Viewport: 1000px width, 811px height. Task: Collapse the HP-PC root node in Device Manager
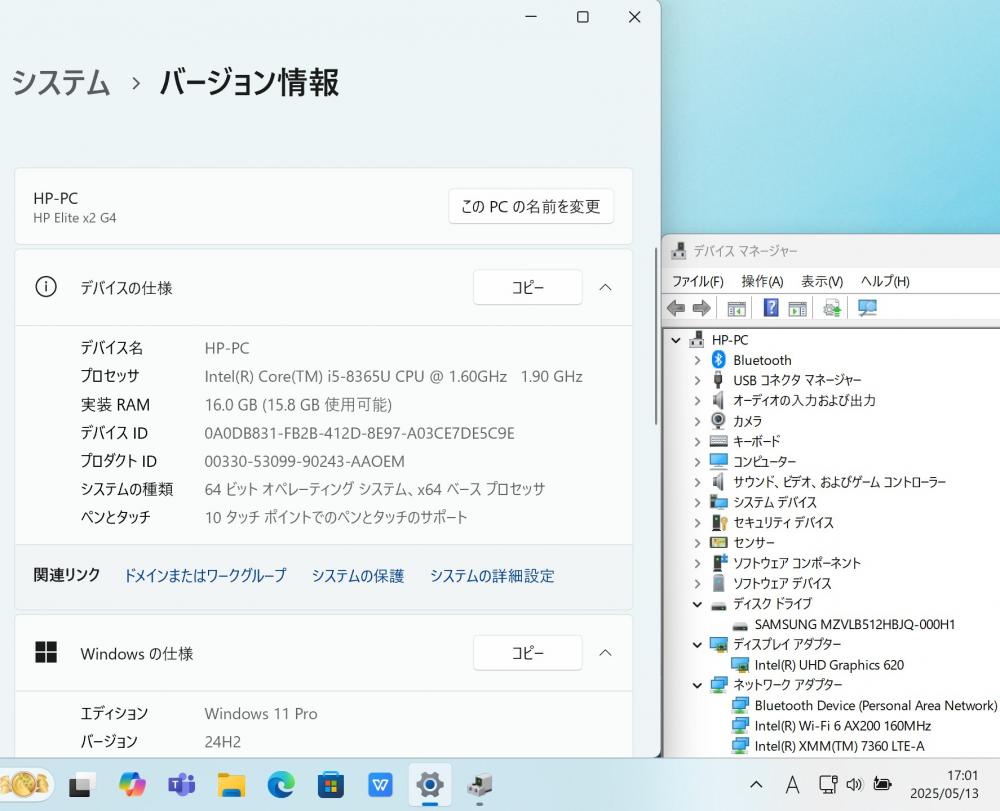click(676, 340)
